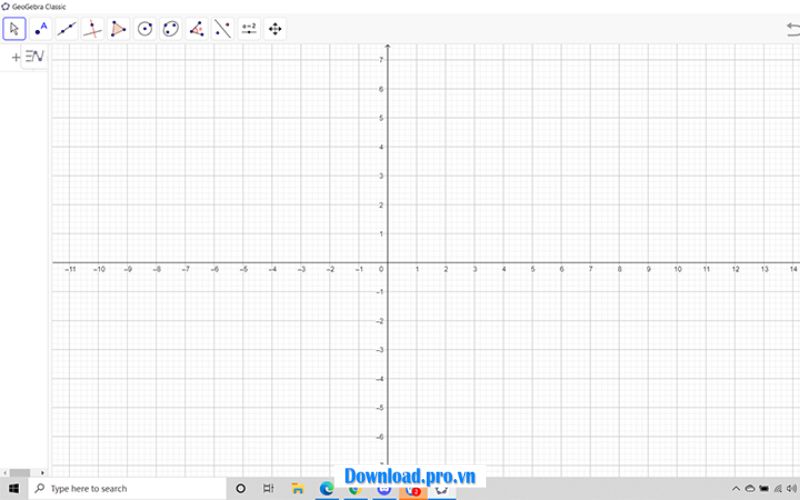Select the Move Graphics View tool

(x=275, y=29)
